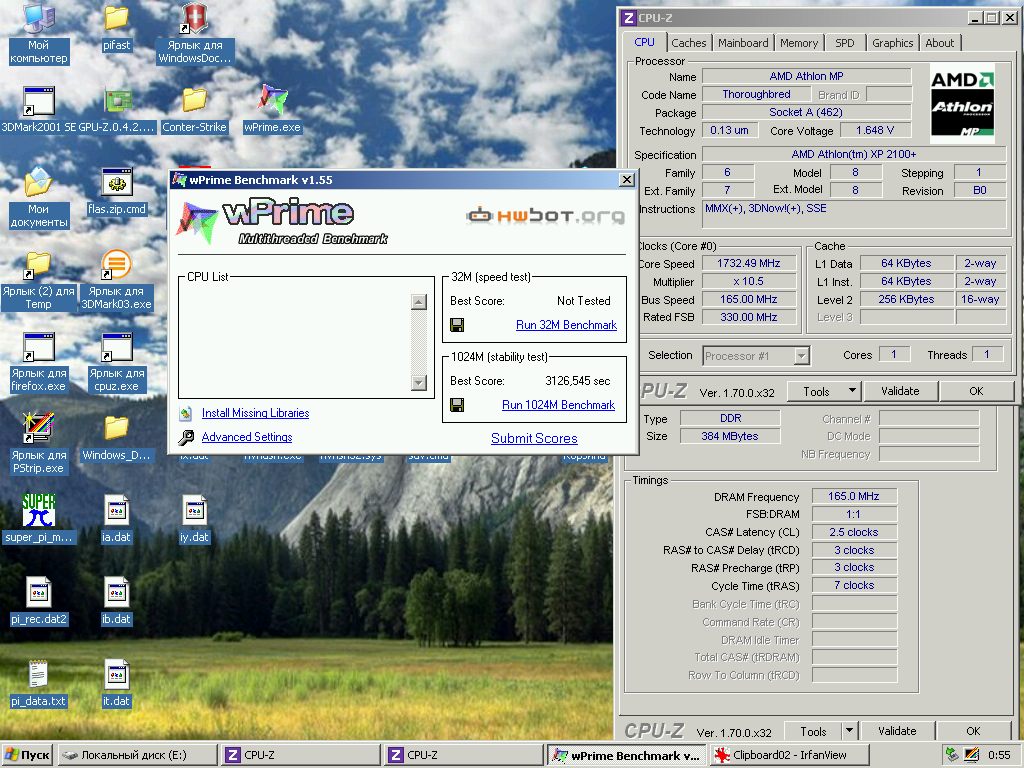
Task: Click the CPU List scroll down arrow
Action: (419, 383)
